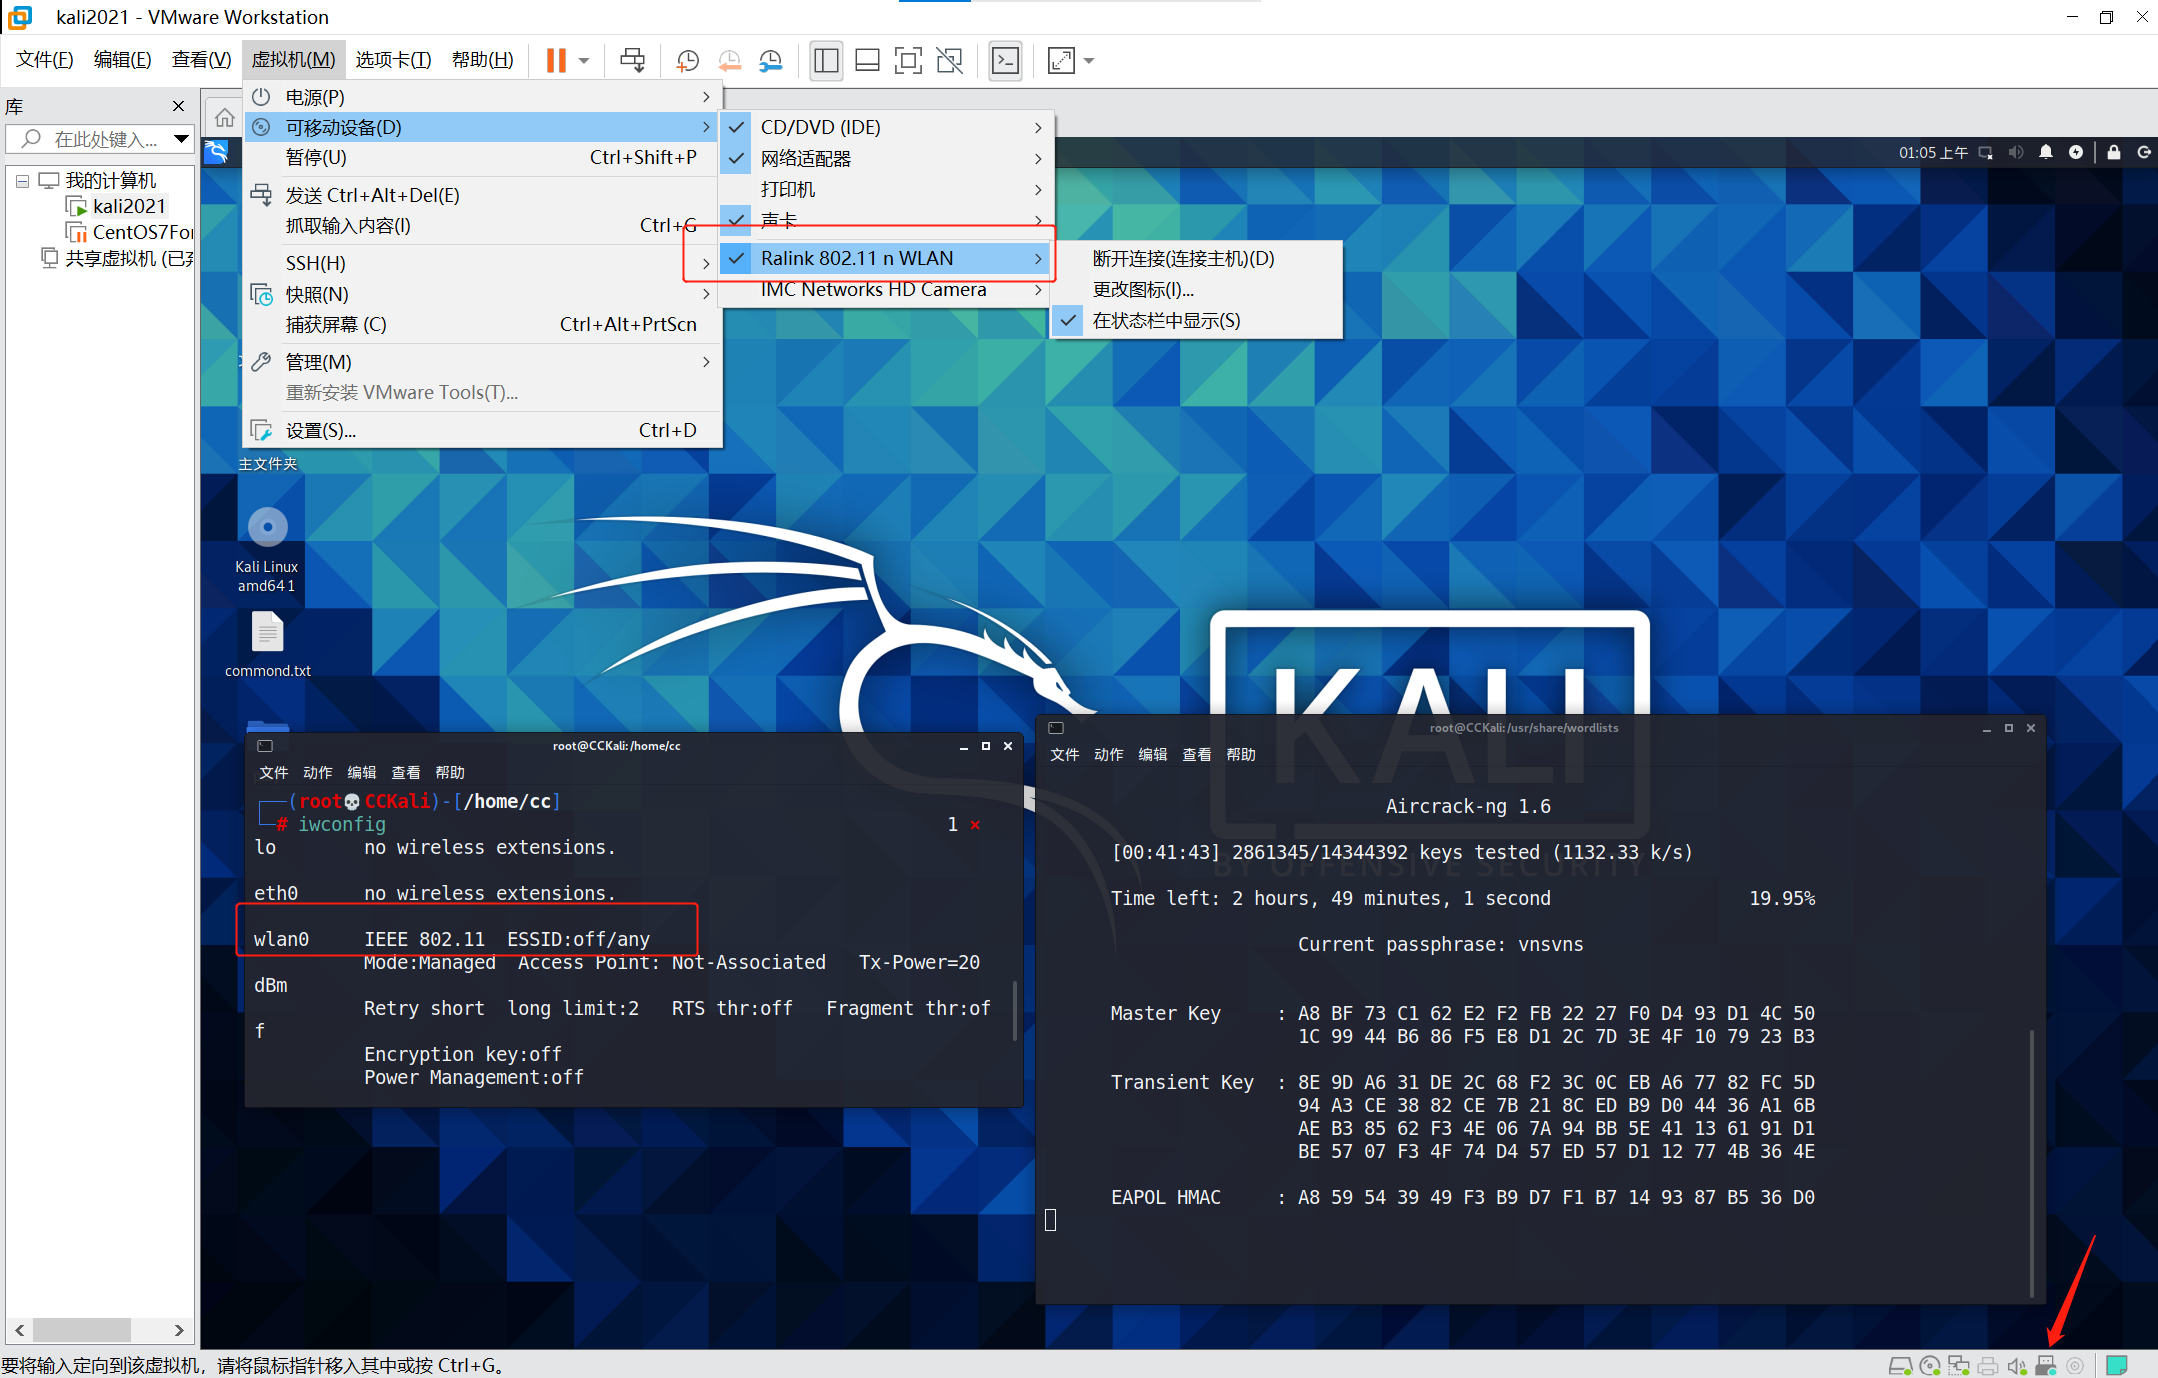Open snapshot manager wrench-clock icon

[x=771, y=61]
